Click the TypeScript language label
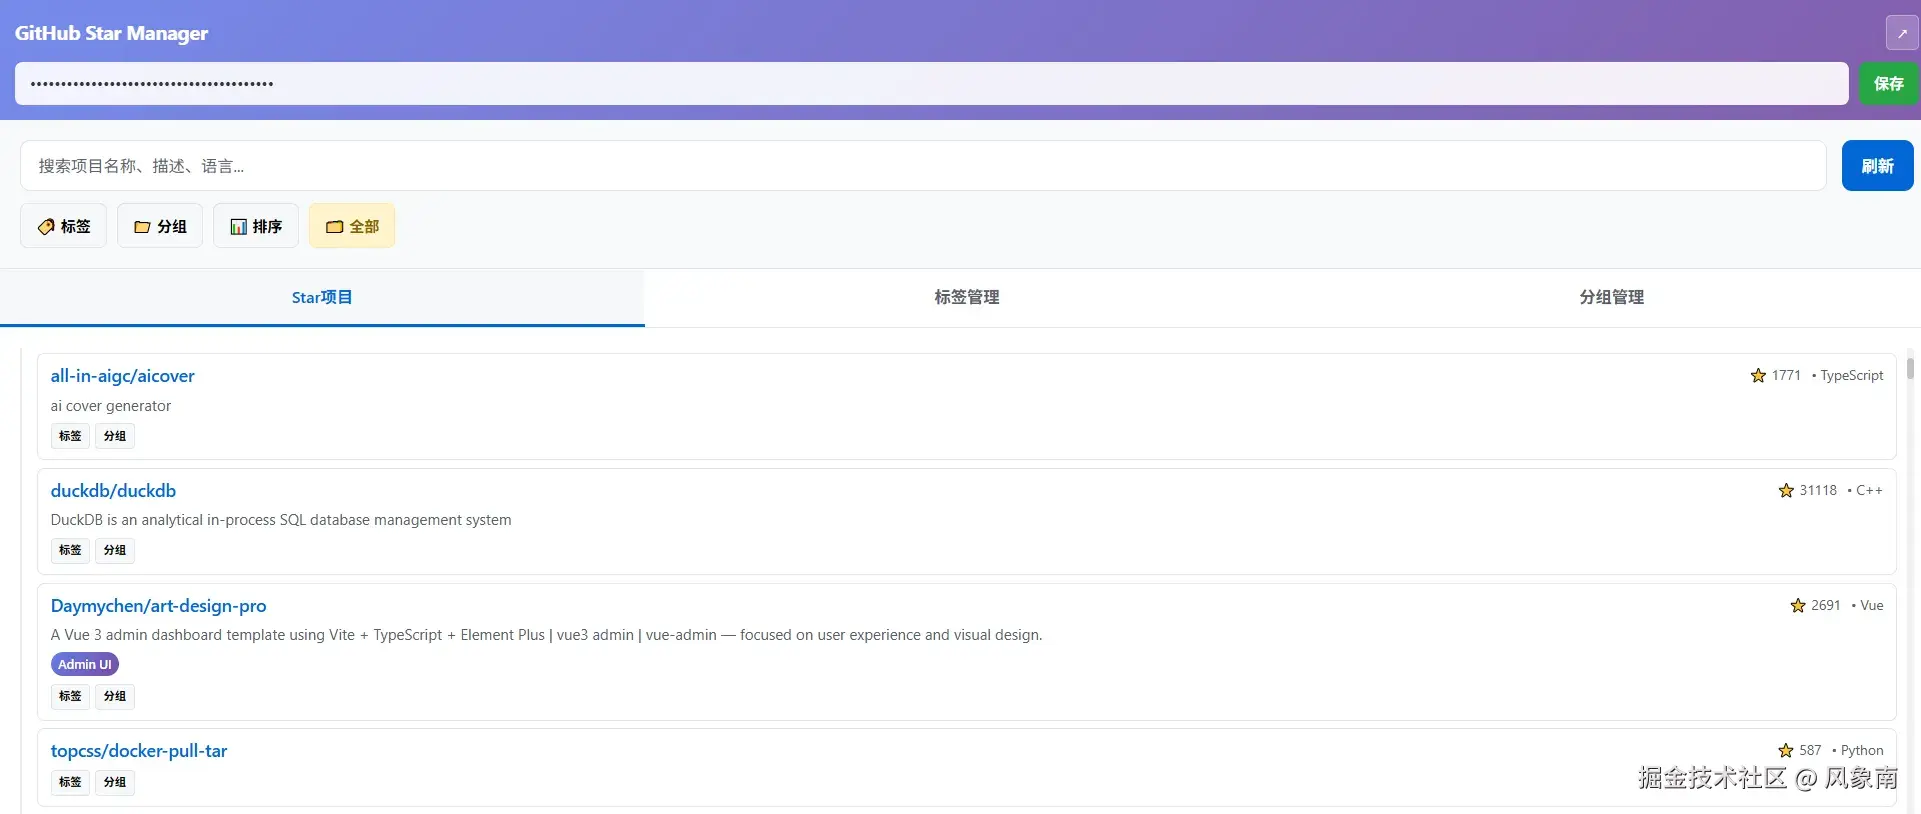 1851,376
